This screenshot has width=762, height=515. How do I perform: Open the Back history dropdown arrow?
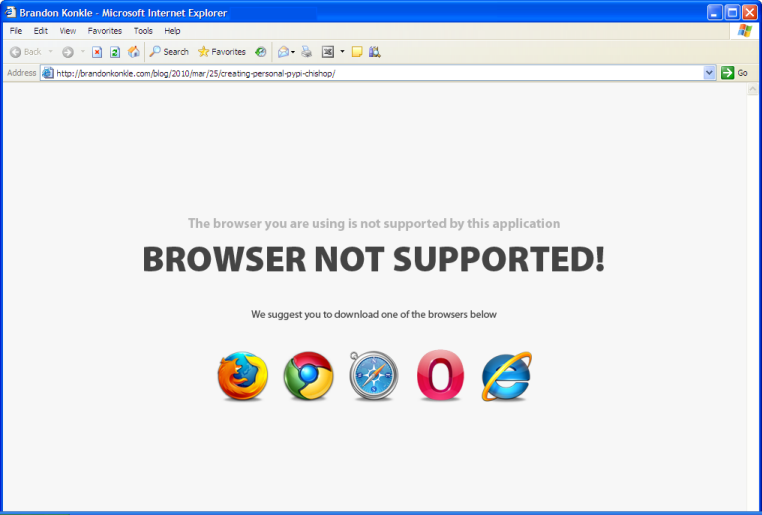tap(51, 52)
